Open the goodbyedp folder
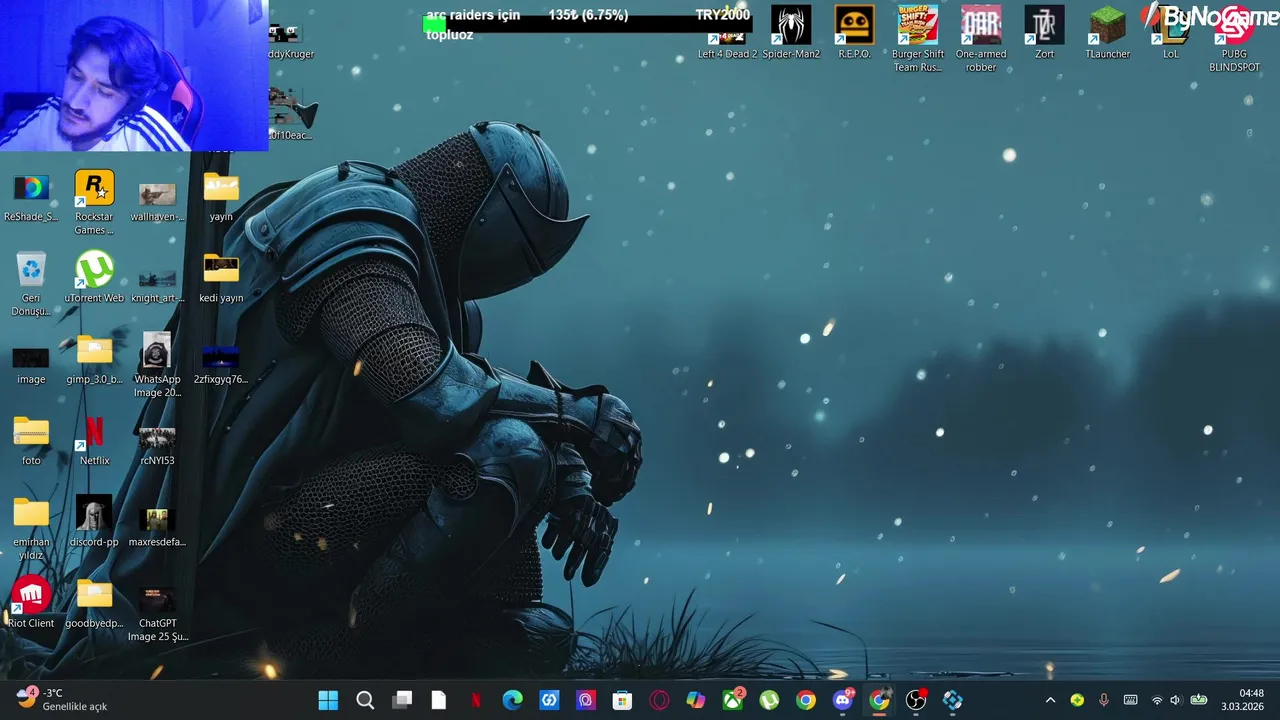 pyautogui.click(x=94, y=603)
